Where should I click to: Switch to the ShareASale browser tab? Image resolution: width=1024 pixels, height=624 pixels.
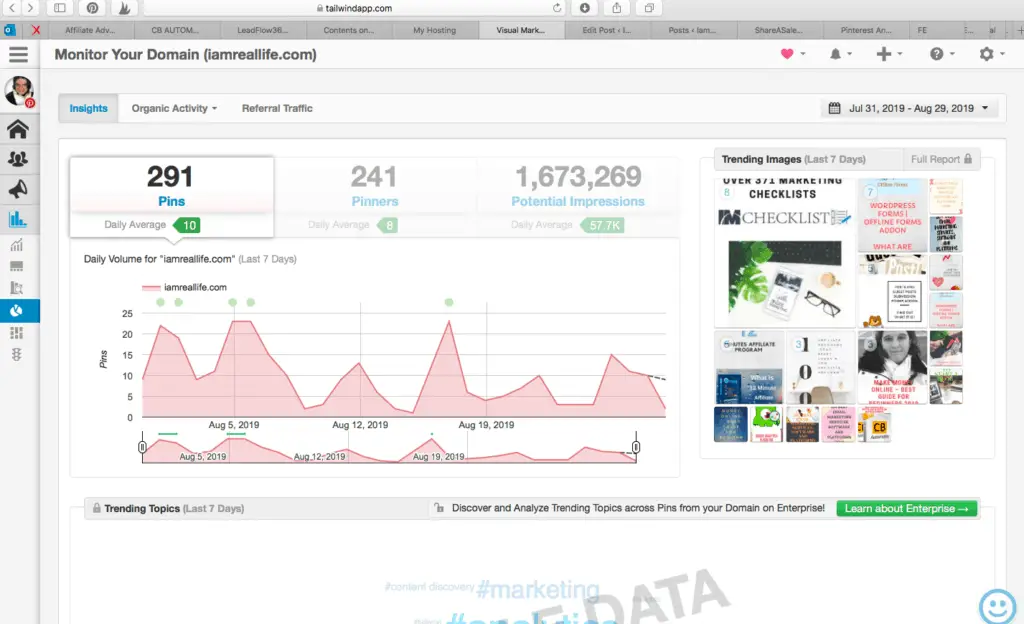778,30
